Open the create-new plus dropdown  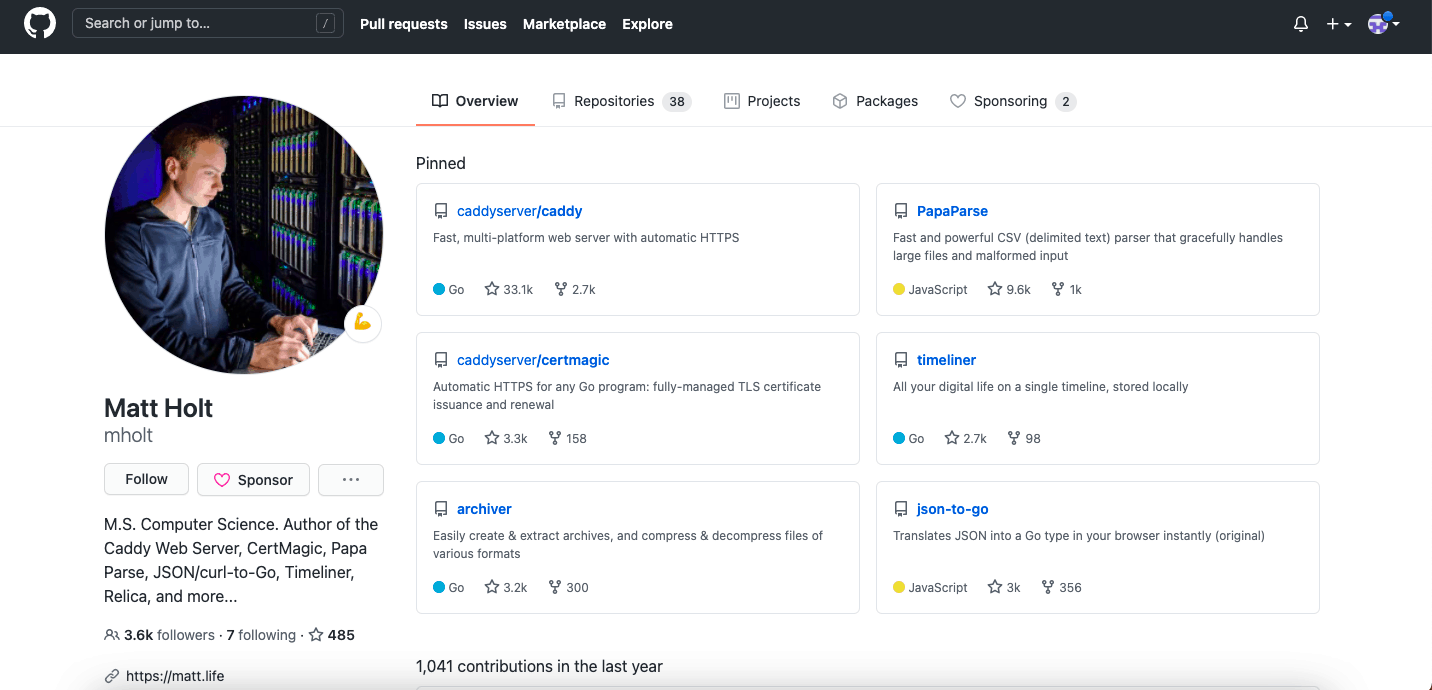[x=1337, y=23]
